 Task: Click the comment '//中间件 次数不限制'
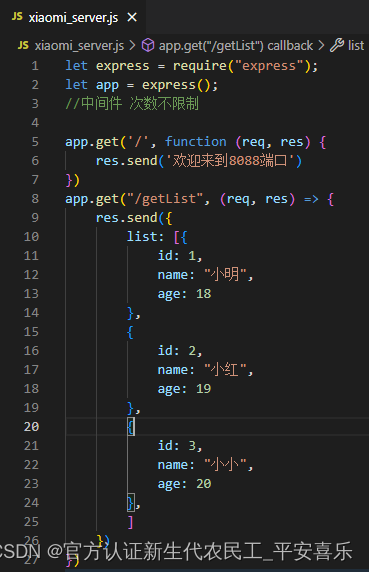[132, 104]
